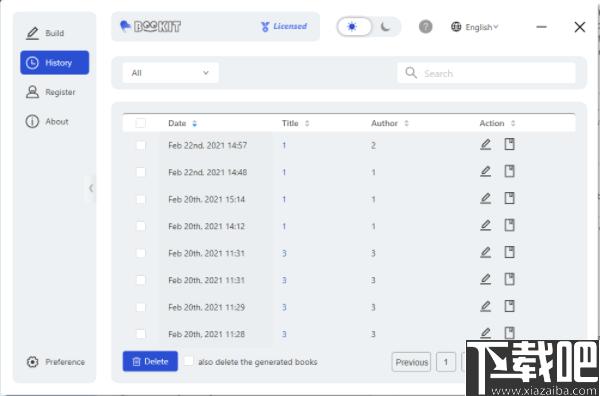Click the search magnifier icon

[411, 72]
